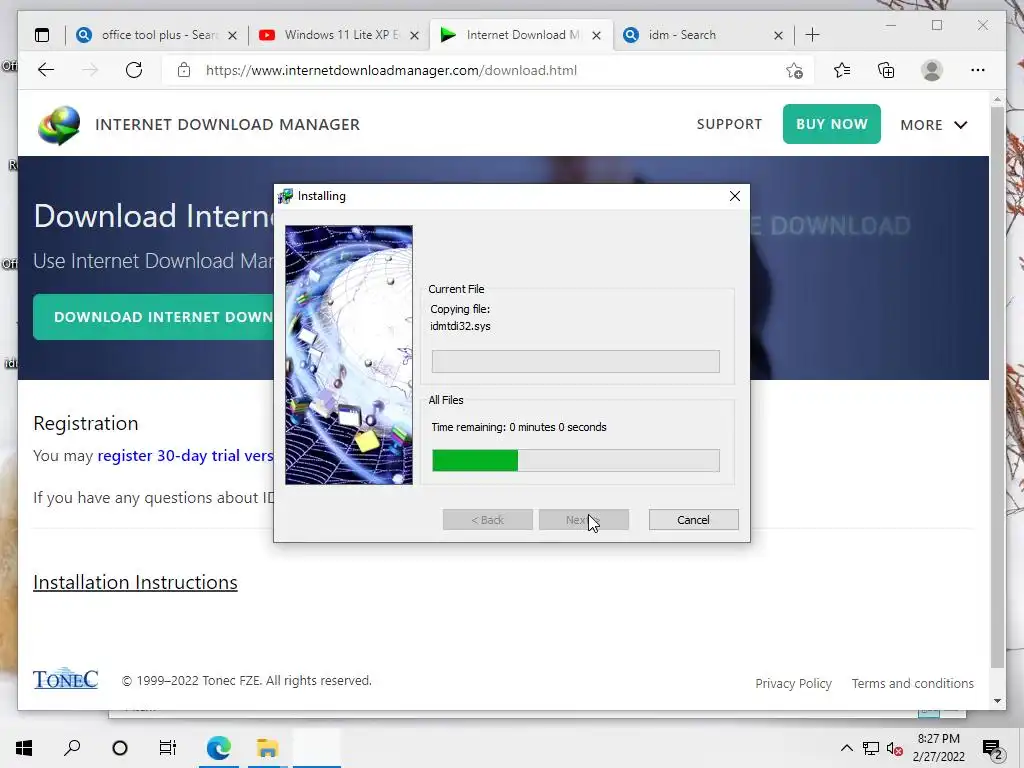Screen dimensions: 1024x768
Task: Open Windows taskbar search
Action: [72, 748]
